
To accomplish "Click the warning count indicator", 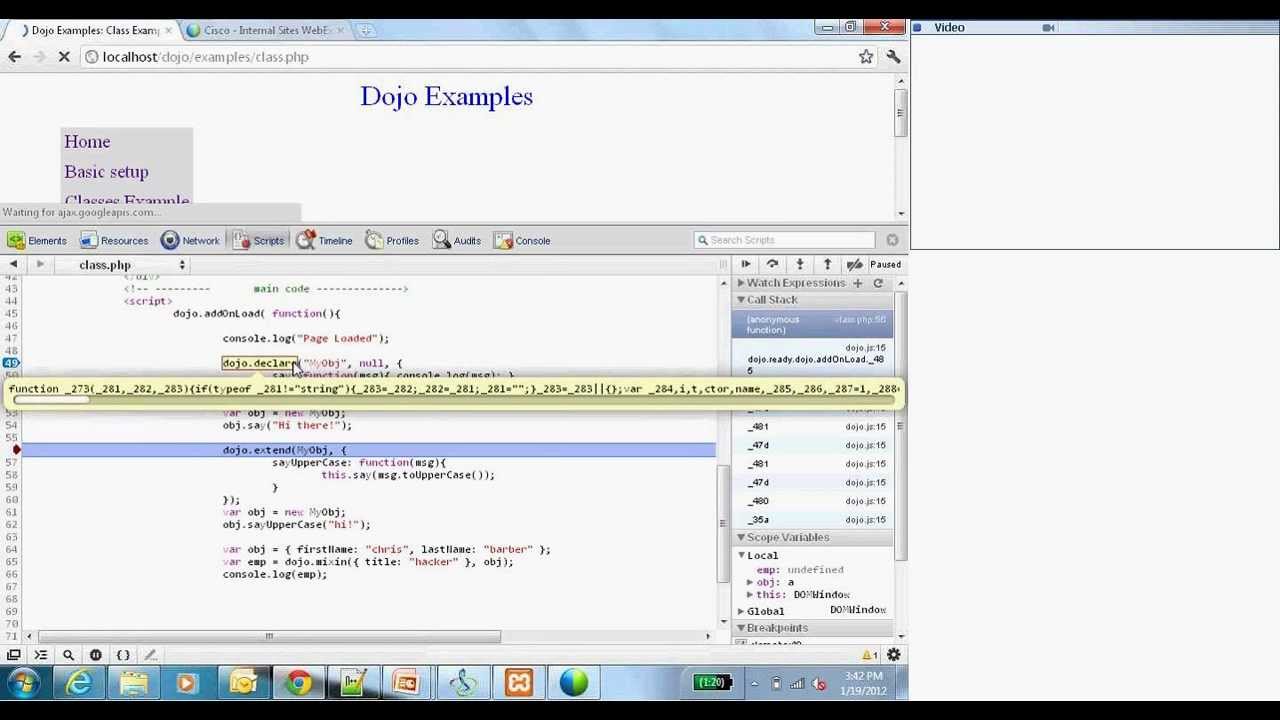I will [x=870, y=655].
